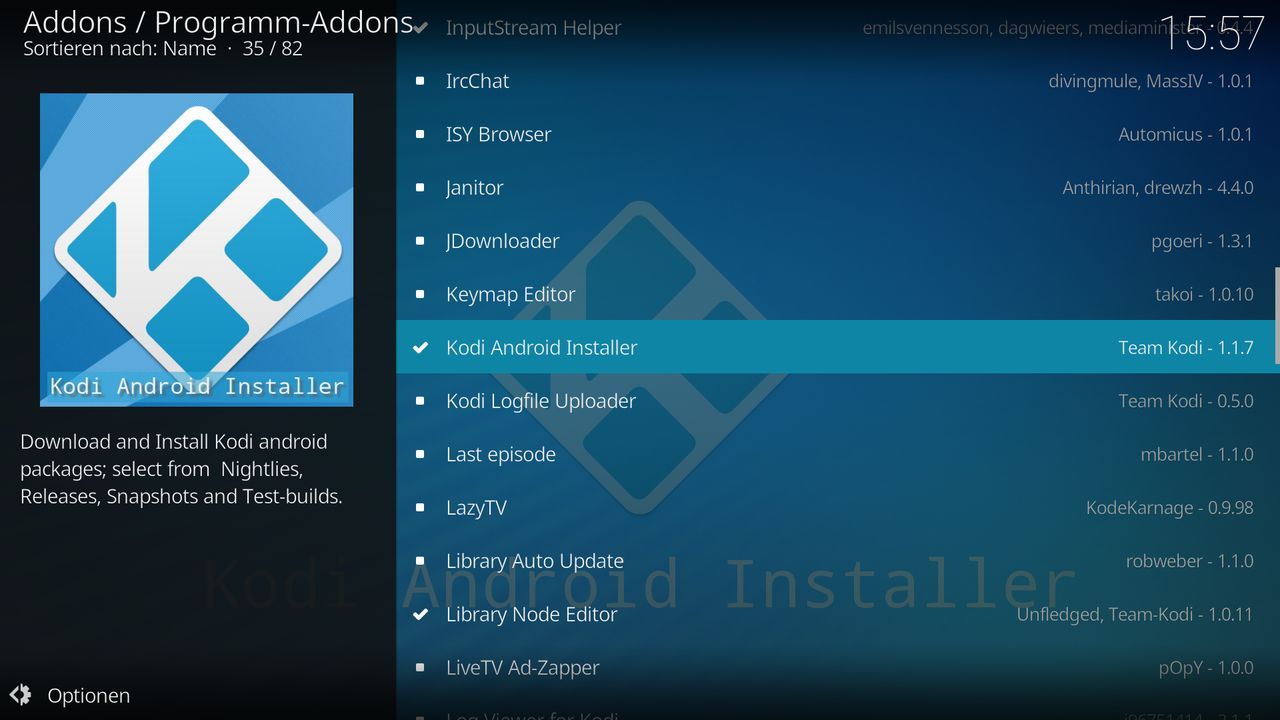
Task: Open the Janitor addon entry
Action: coord(836,187)
